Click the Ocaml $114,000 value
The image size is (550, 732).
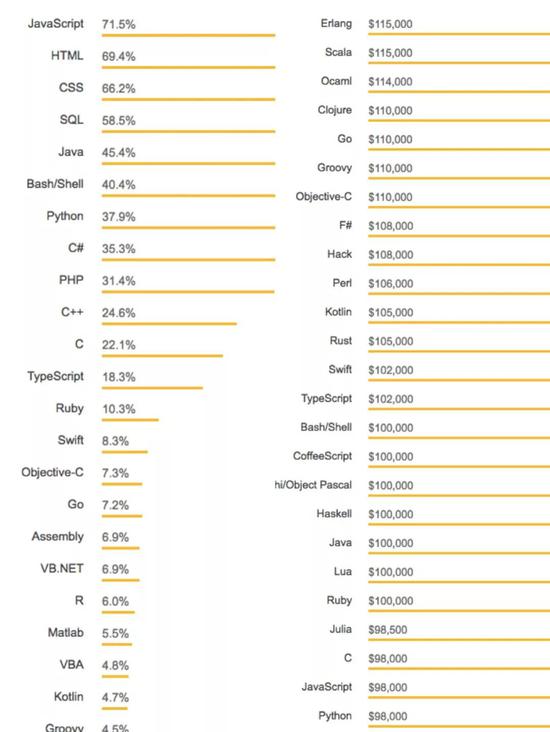(x=390, y=82)
